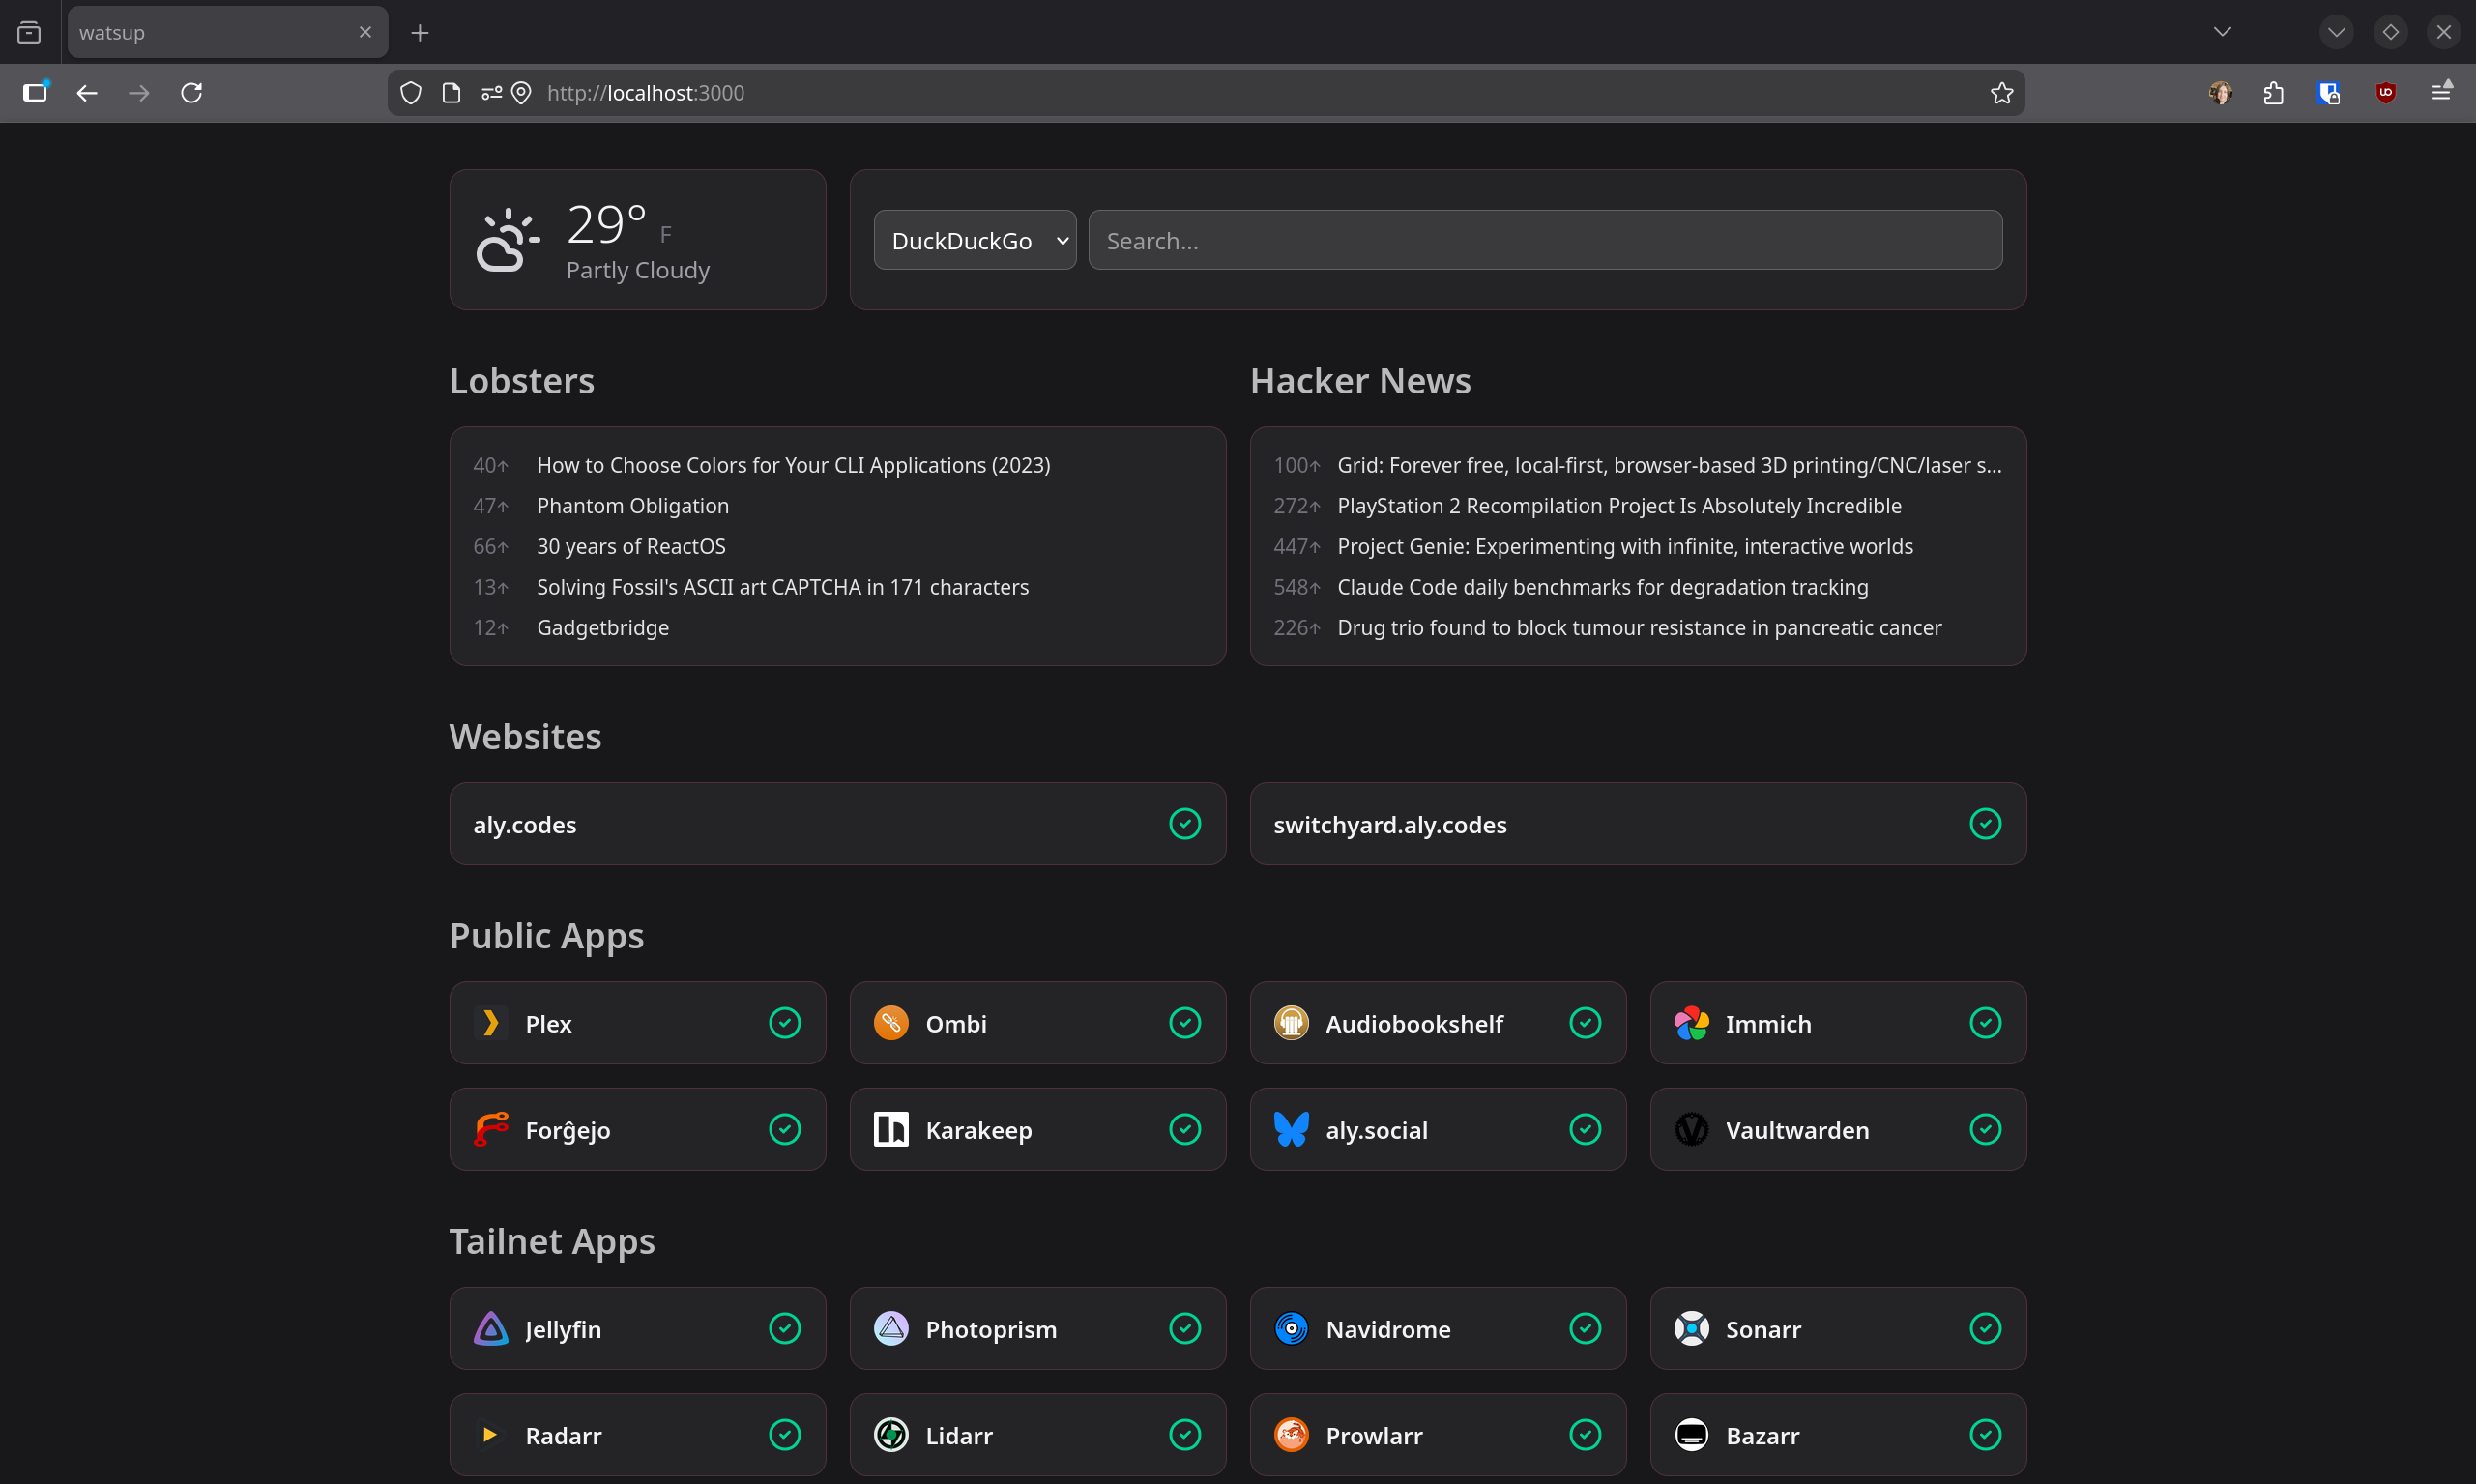Open the browser application menu
This screenshot has width=2476, height=1484.
2441,92
